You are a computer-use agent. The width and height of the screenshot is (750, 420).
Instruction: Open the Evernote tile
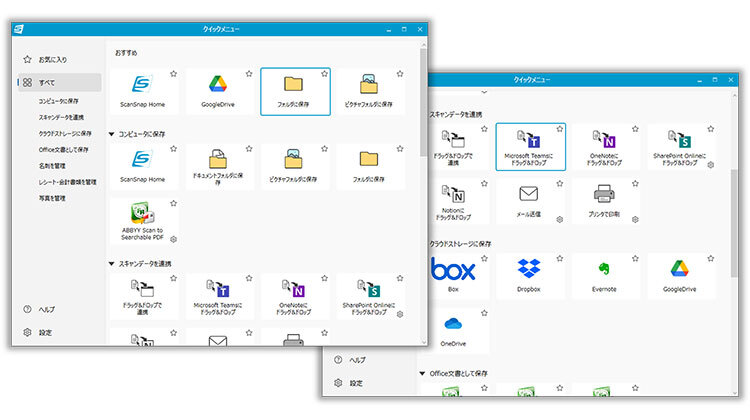tap(606, 276)
